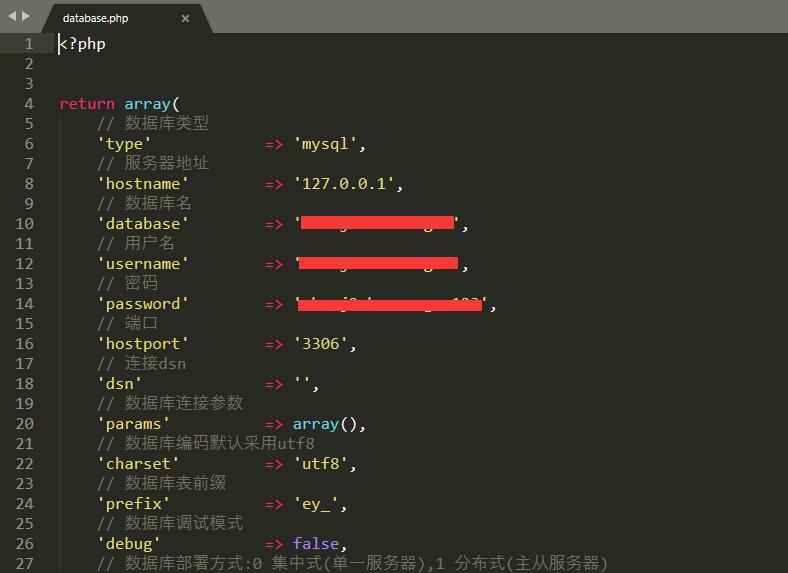Click line number 4 in gutter
Viewport: 788px width, 573px height.
point(29,104)
